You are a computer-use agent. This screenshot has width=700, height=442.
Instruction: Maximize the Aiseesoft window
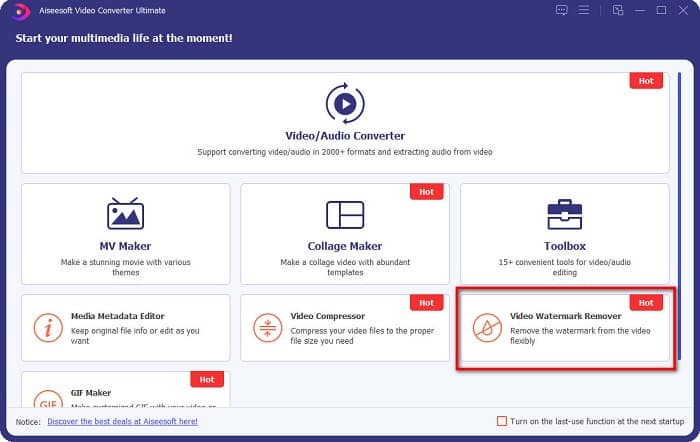(x=662, y=10)
